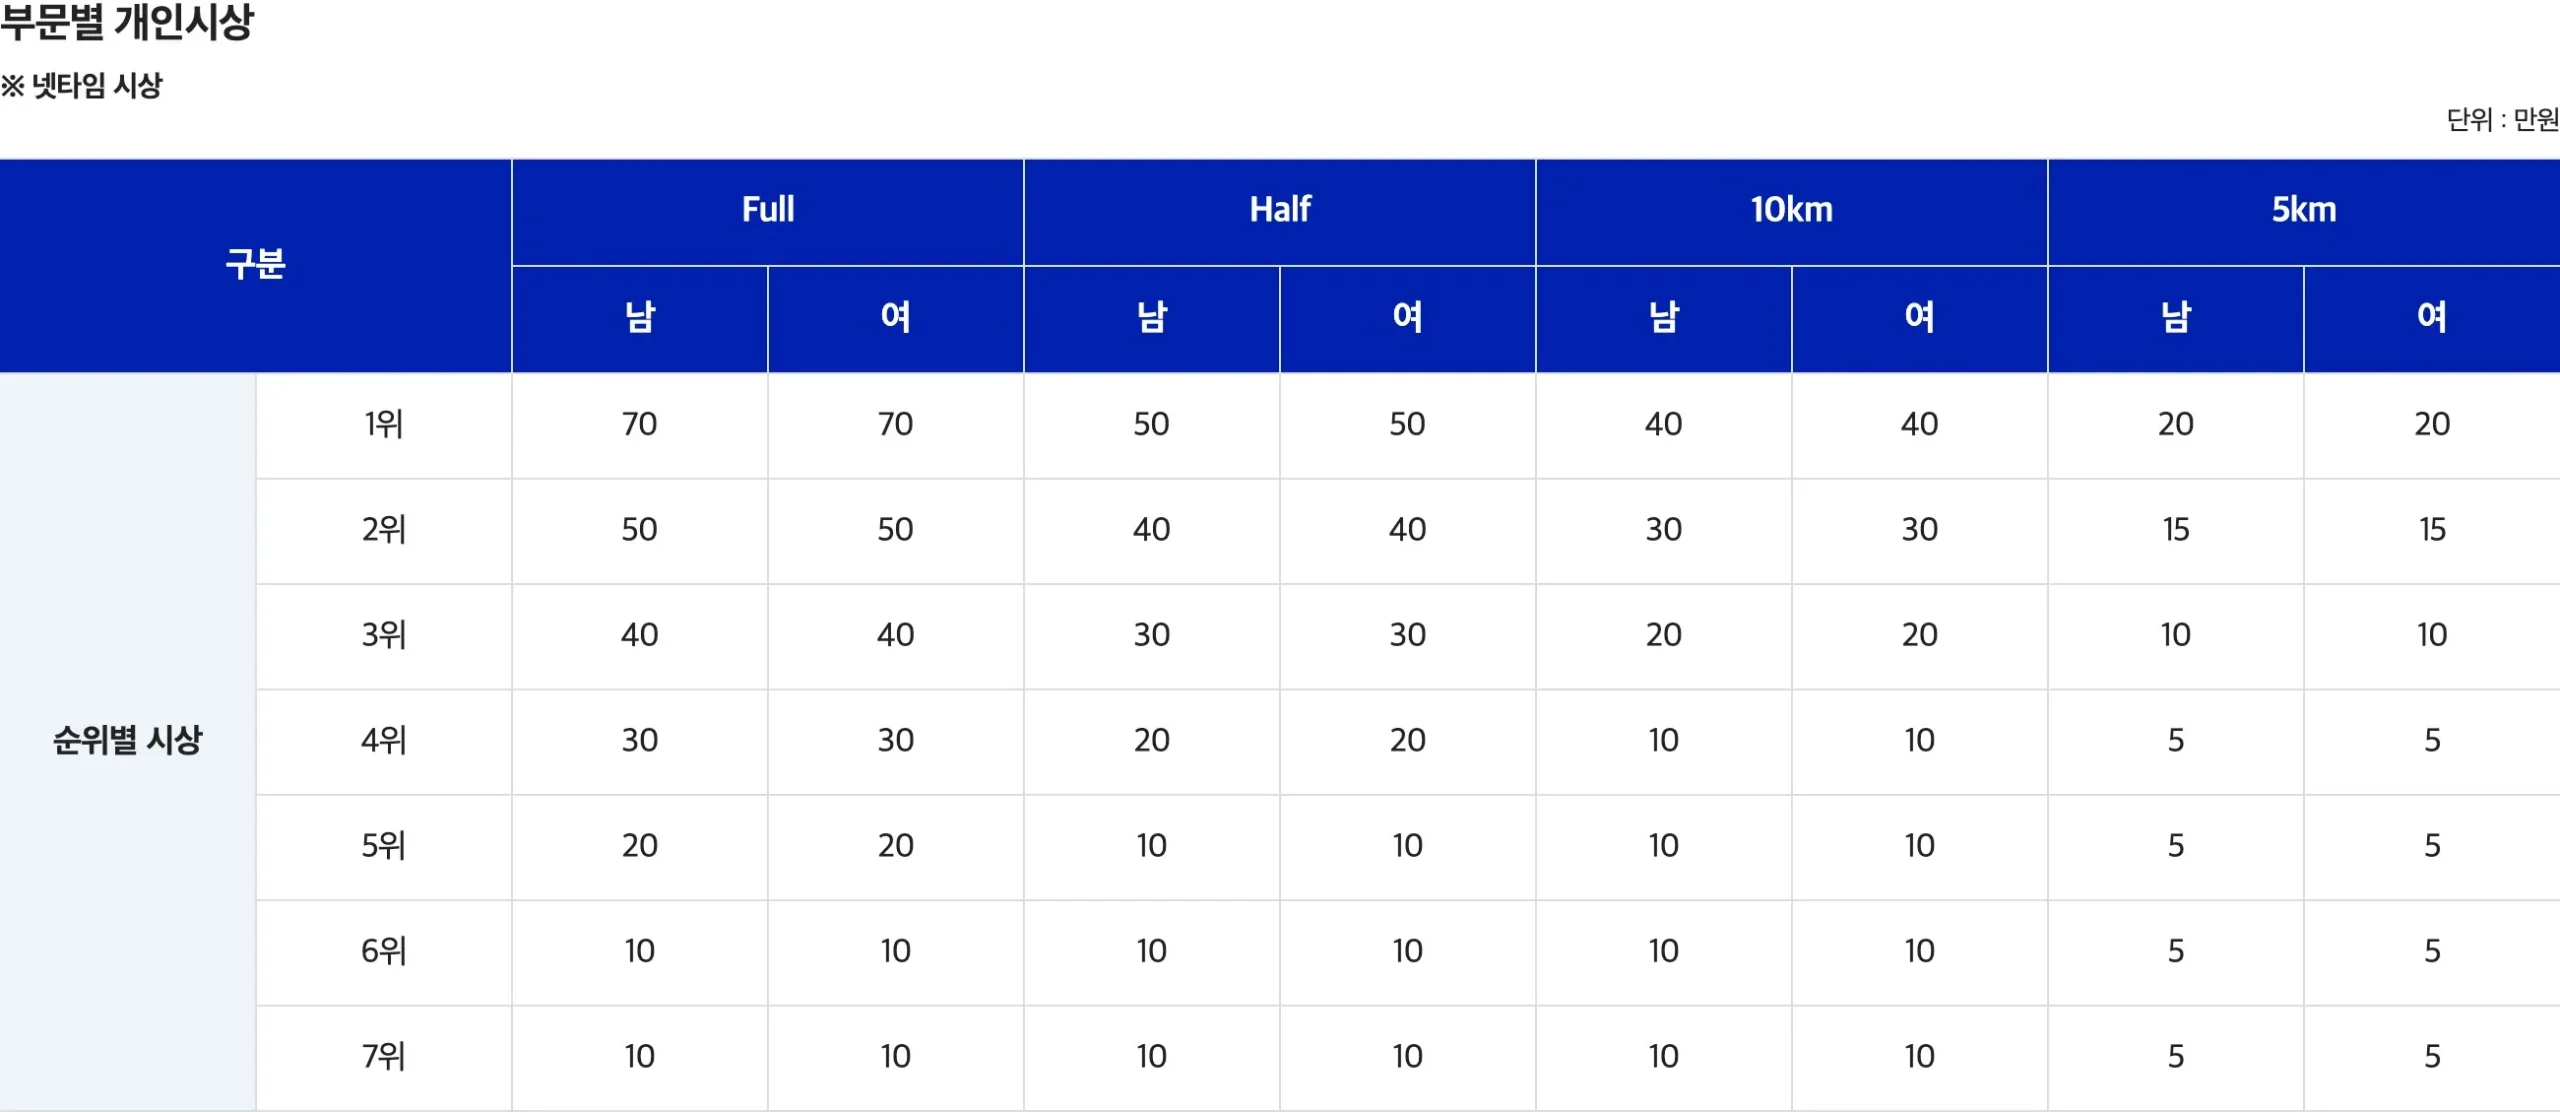Select the 1위 row label
Screen dimensions: 2560x1112
pos(383,425)
